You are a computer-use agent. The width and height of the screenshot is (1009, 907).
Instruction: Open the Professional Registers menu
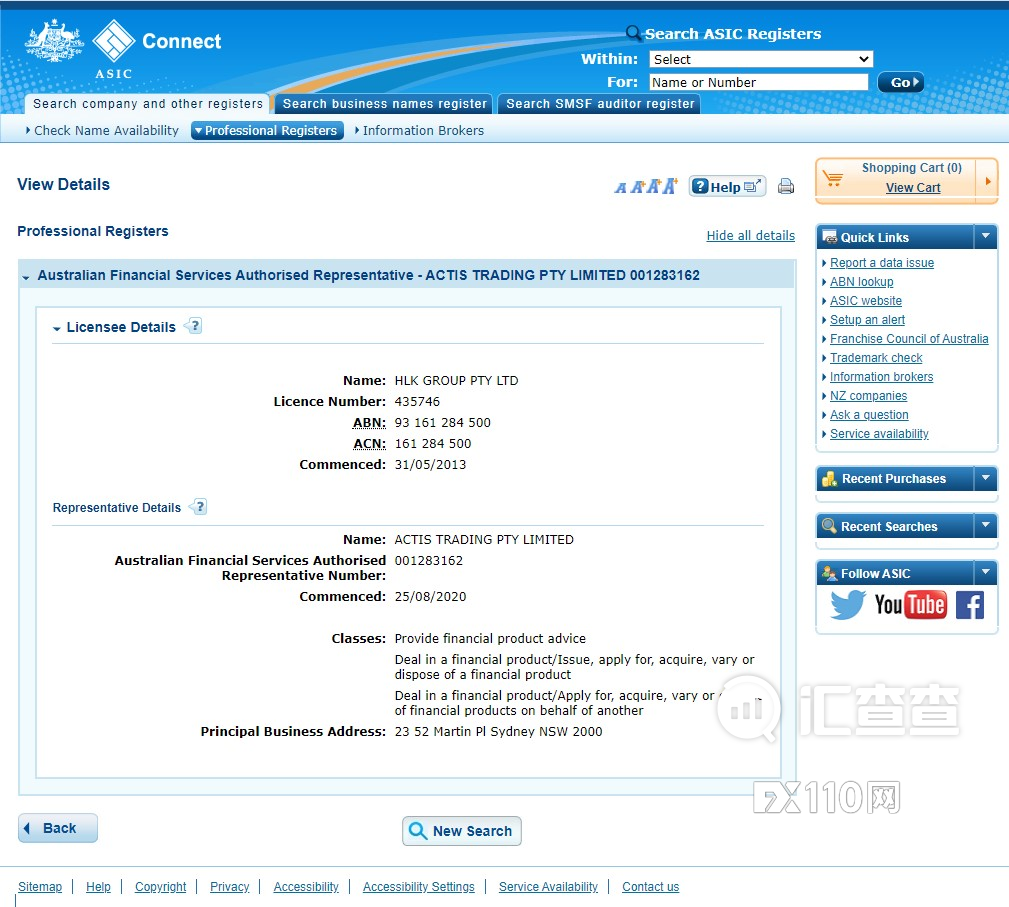click(x=267, y=131)
